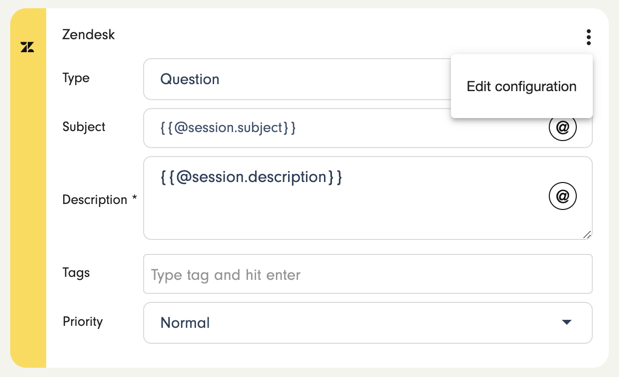Open the Type dropdown showing Question
This screenshot has width=619, height=377.
pos(297,79)
